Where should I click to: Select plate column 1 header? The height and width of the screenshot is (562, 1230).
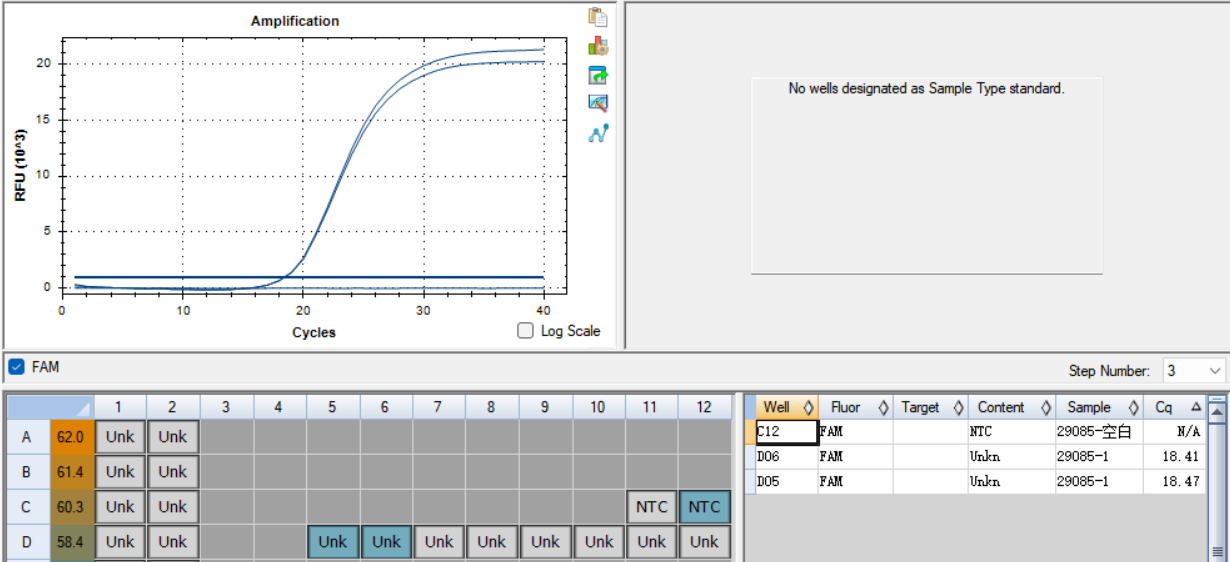pos(119,407)
